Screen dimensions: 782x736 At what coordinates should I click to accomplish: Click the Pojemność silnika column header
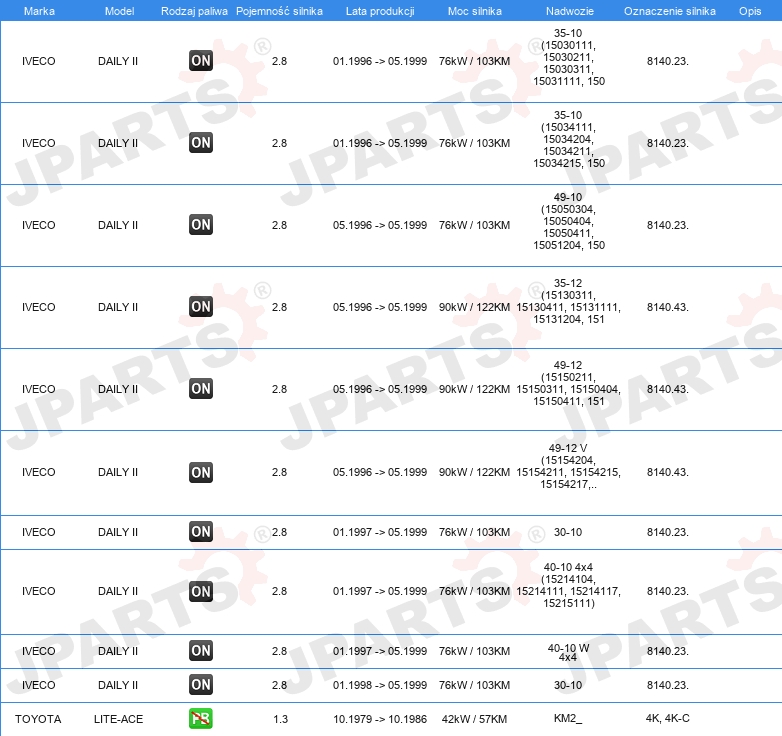tap(279, 11)
